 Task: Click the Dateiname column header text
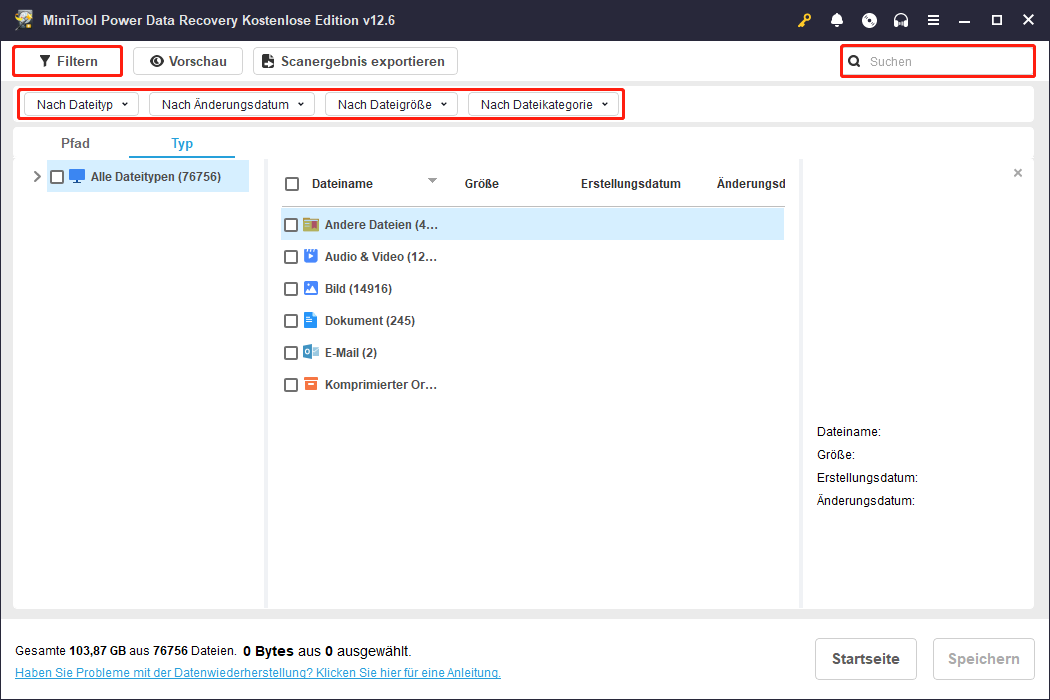(342, 184)
